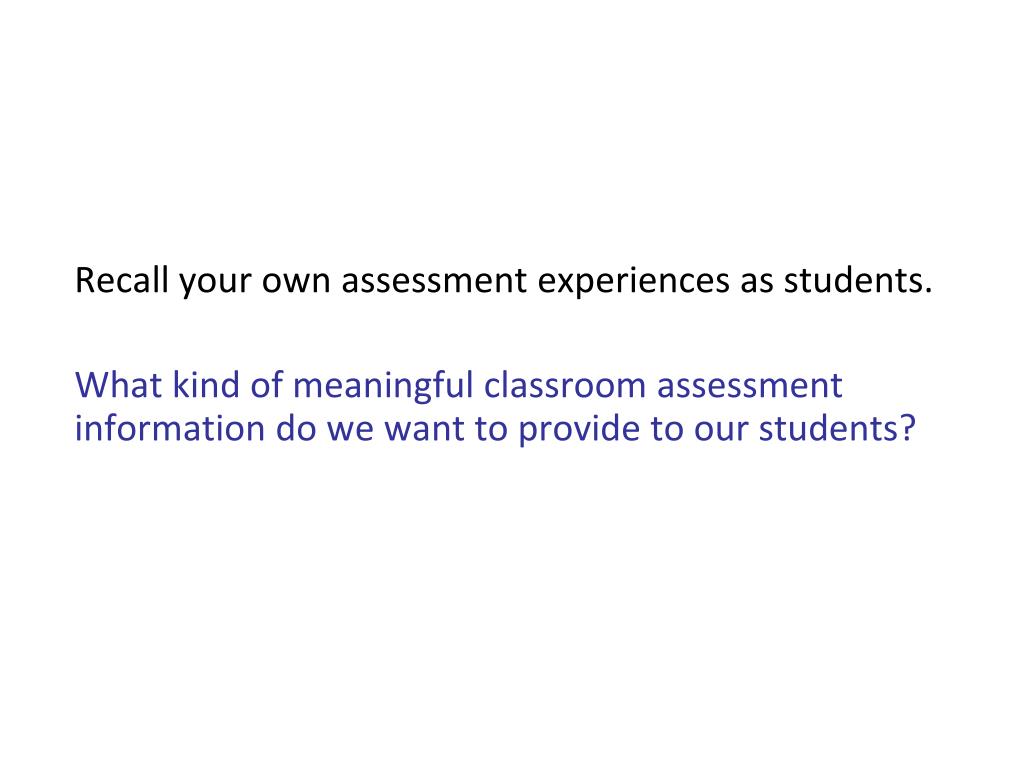Select the word "experiences" in the black text

(x=633, y=283)
